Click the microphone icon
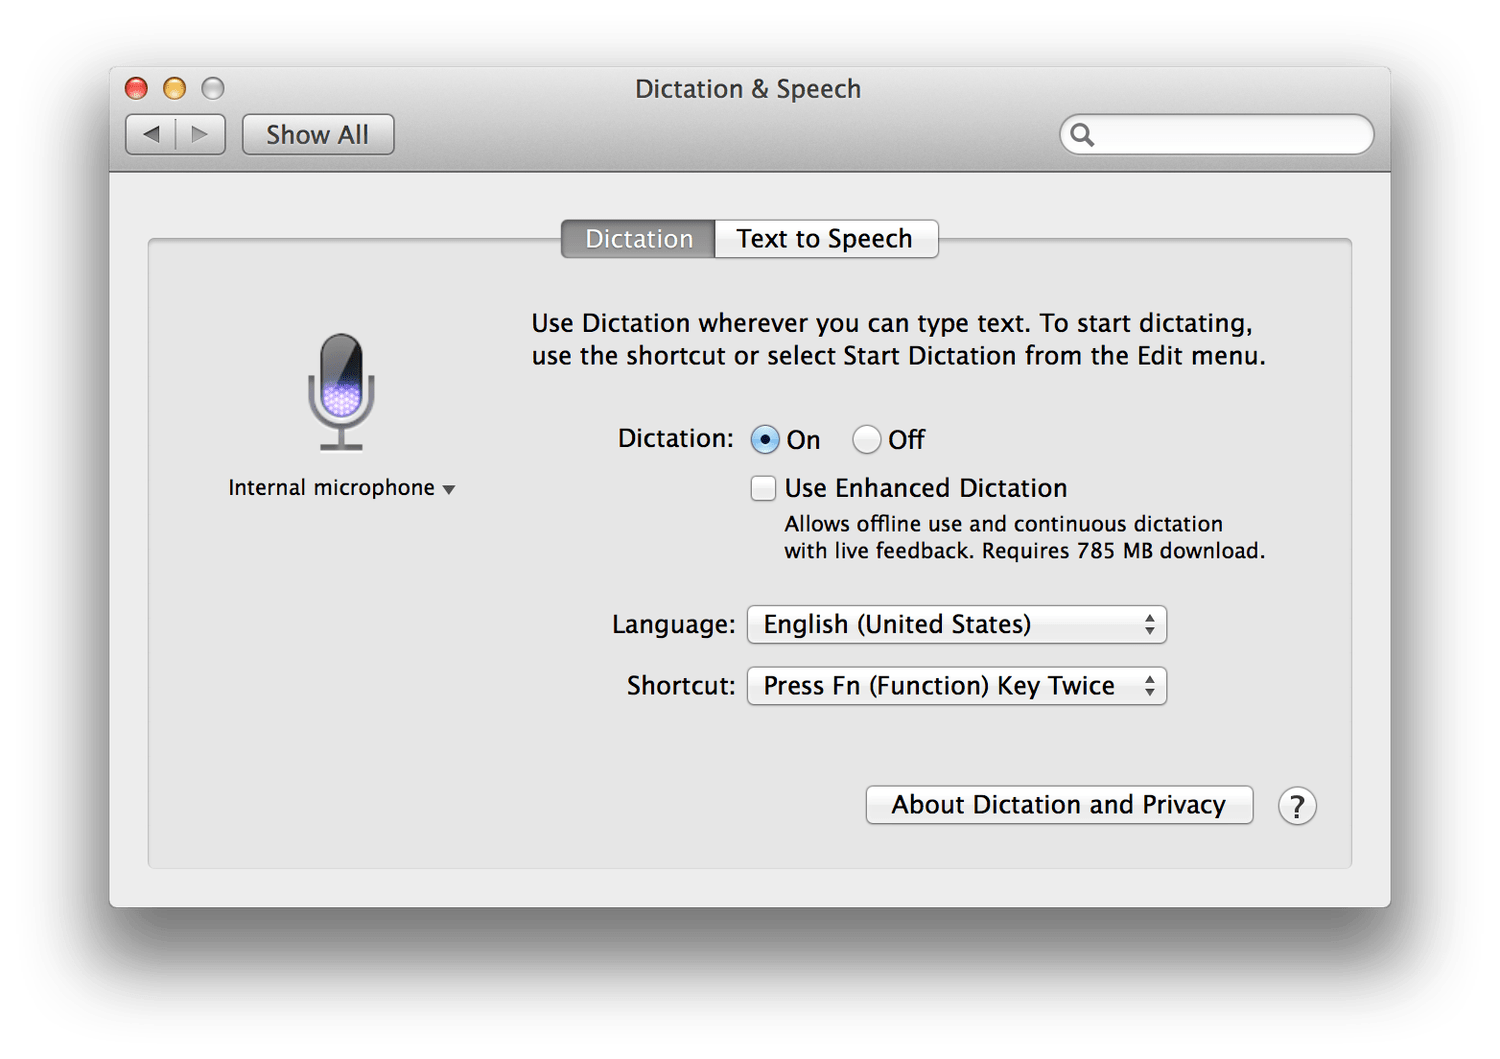Image resolution: width=1500 pixels, height=1059 pixels. click(341, 391)
